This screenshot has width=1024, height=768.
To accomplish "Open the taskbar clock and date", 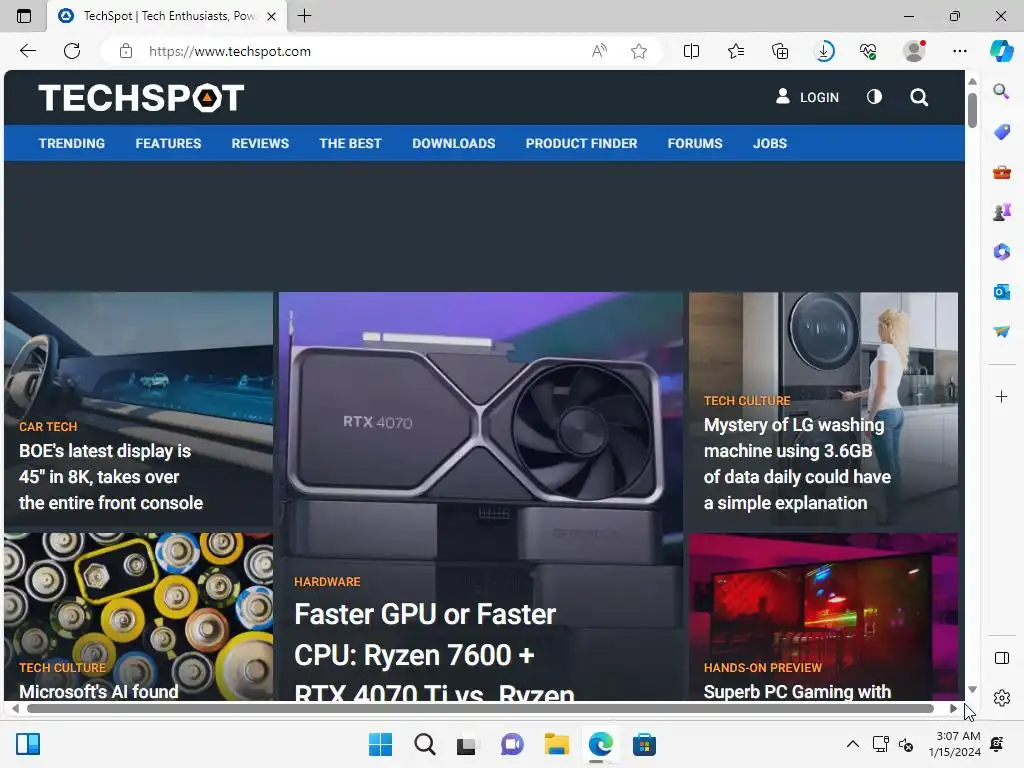I will point(954,744).
